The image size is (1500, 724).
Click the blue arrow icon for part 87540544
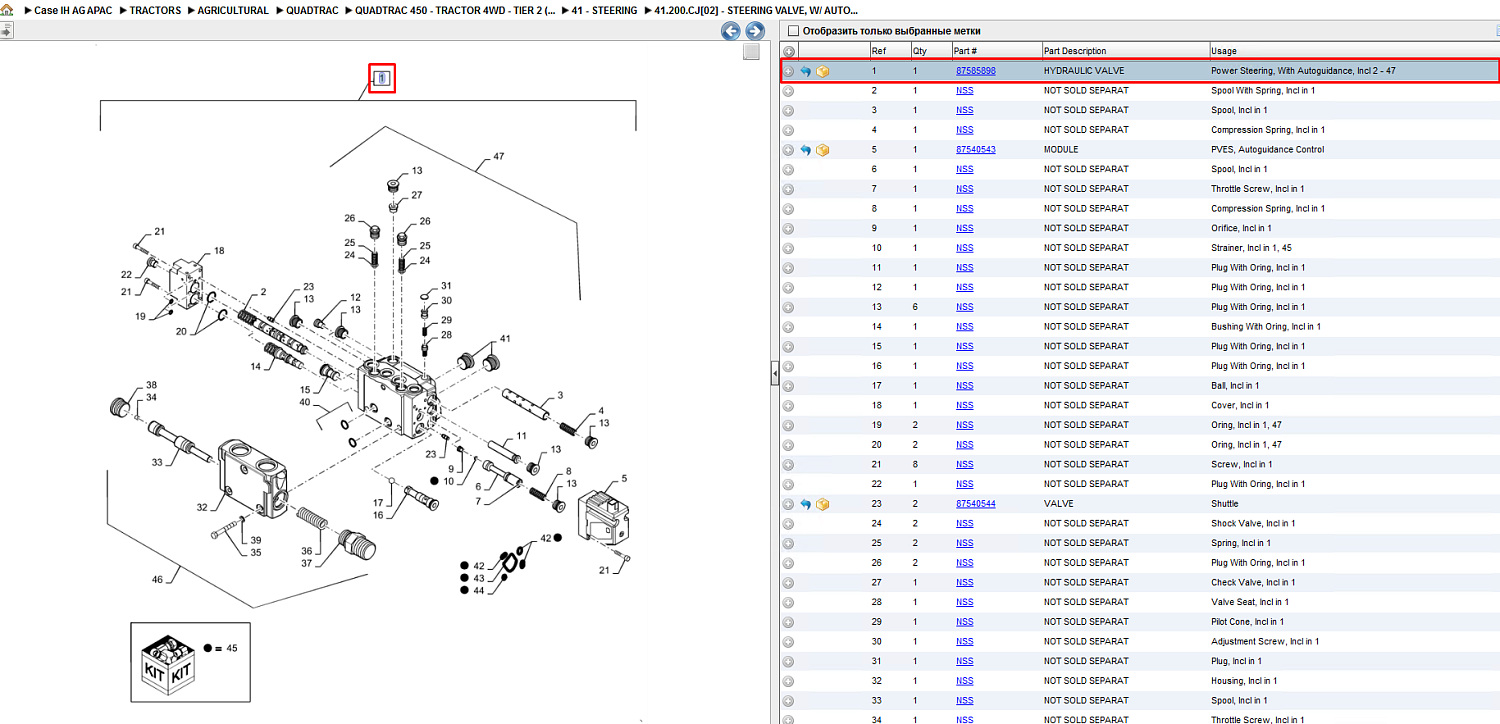click(x=805, y=504)
